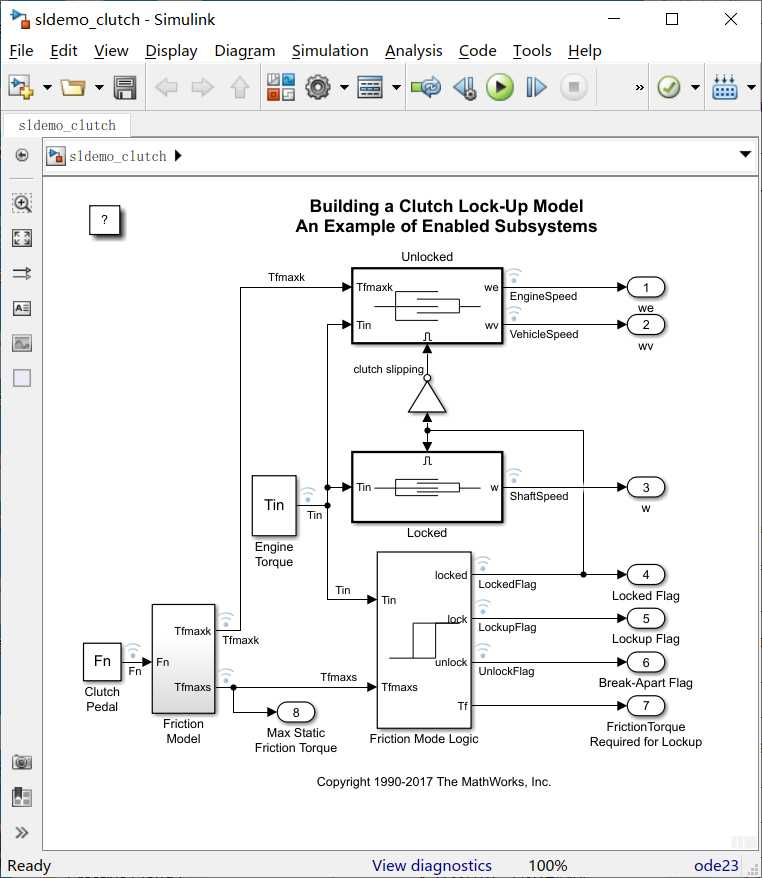Click the Open folder icon
The width and height of the screenshot is (762, 878).
pos(73,87)
